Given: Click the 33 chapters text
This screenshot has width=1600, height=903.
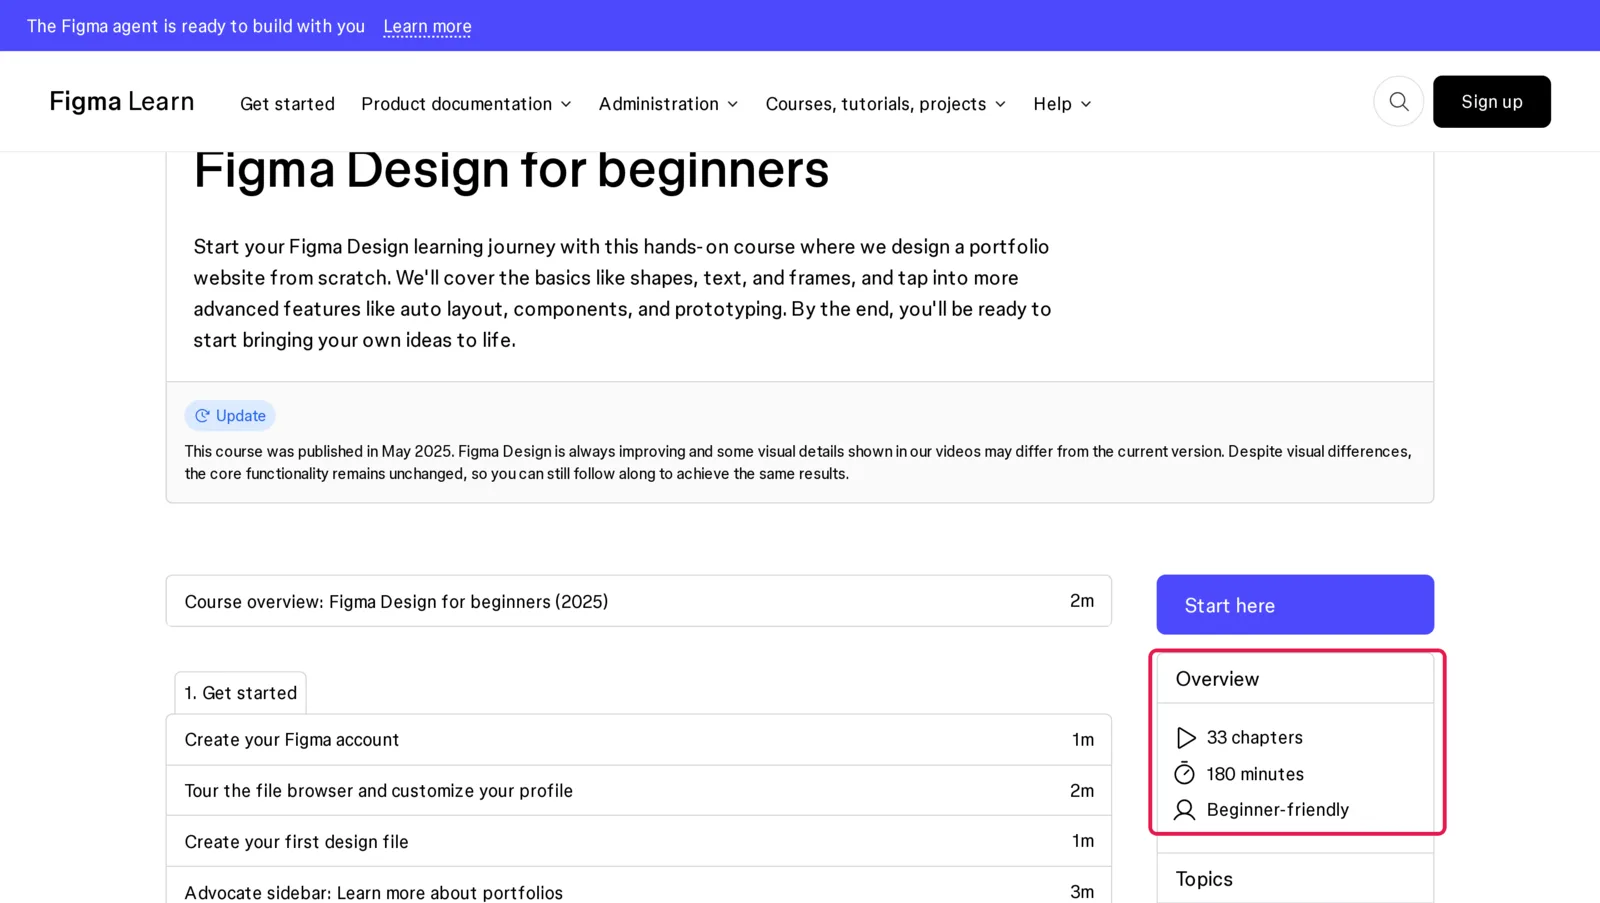Looking at the screenshot, I should 1254,738.
